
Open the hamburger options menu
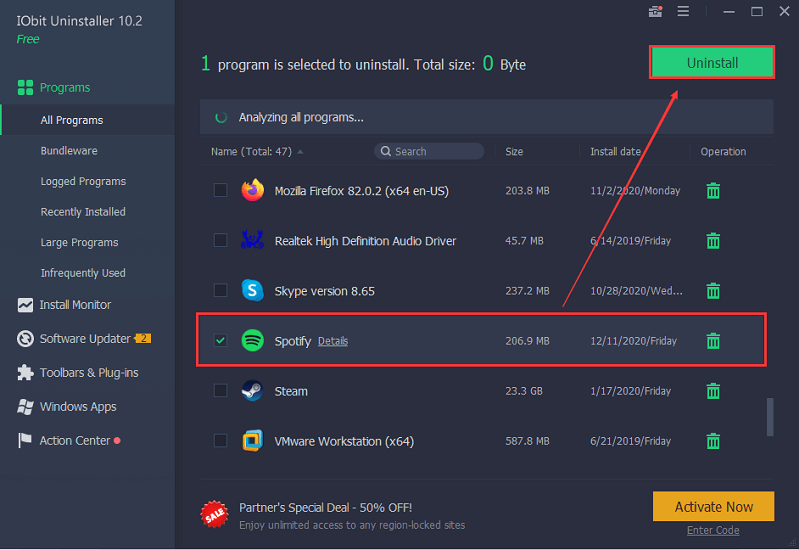[x=683, y=11]
